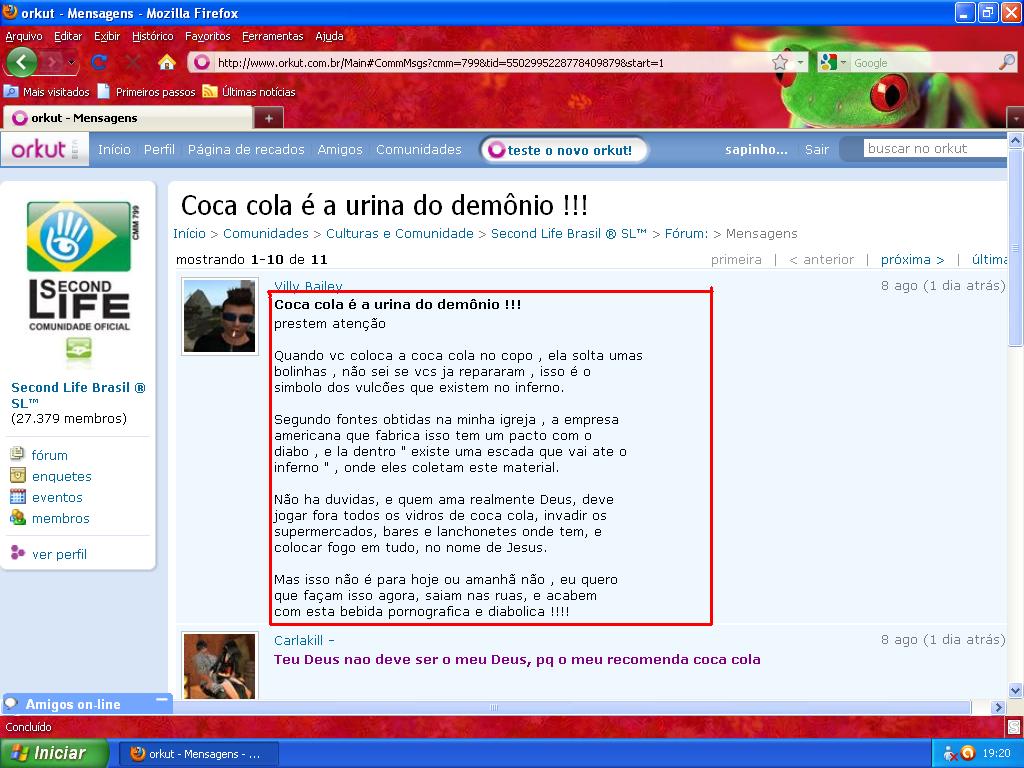Image resolution: width=1024 pixels, height=768 pixels.
Task: Open Comunidades in orkut navbar
Action: click(x=419, y=150)
